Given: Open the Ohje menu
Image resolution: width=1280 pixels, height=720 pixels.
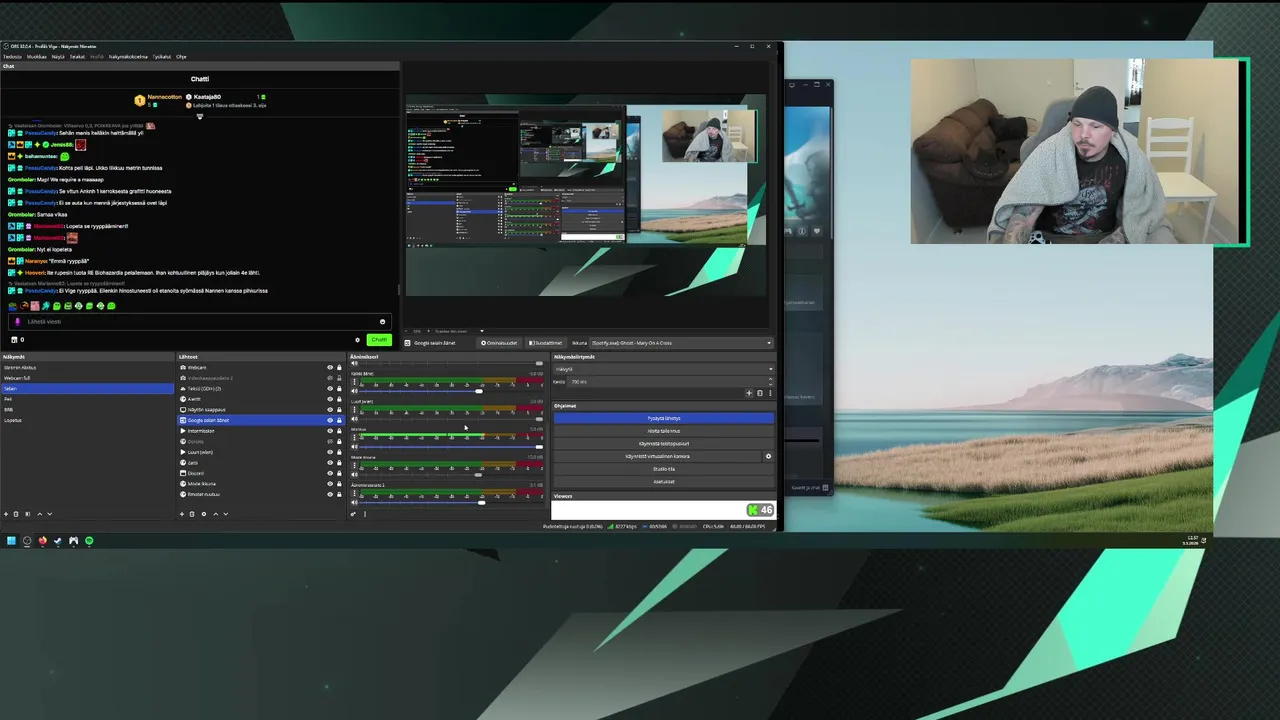Looking at the screenshot, I should click(x=181, y=57).
